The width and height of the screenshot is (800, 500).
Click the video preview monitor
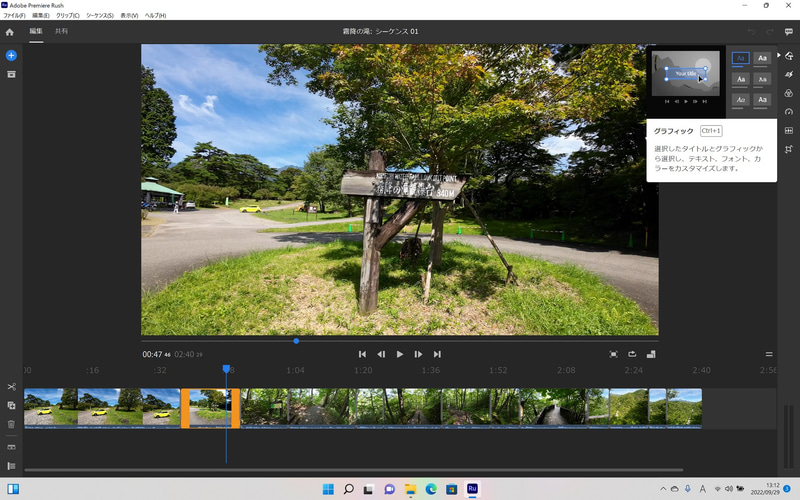399,189
